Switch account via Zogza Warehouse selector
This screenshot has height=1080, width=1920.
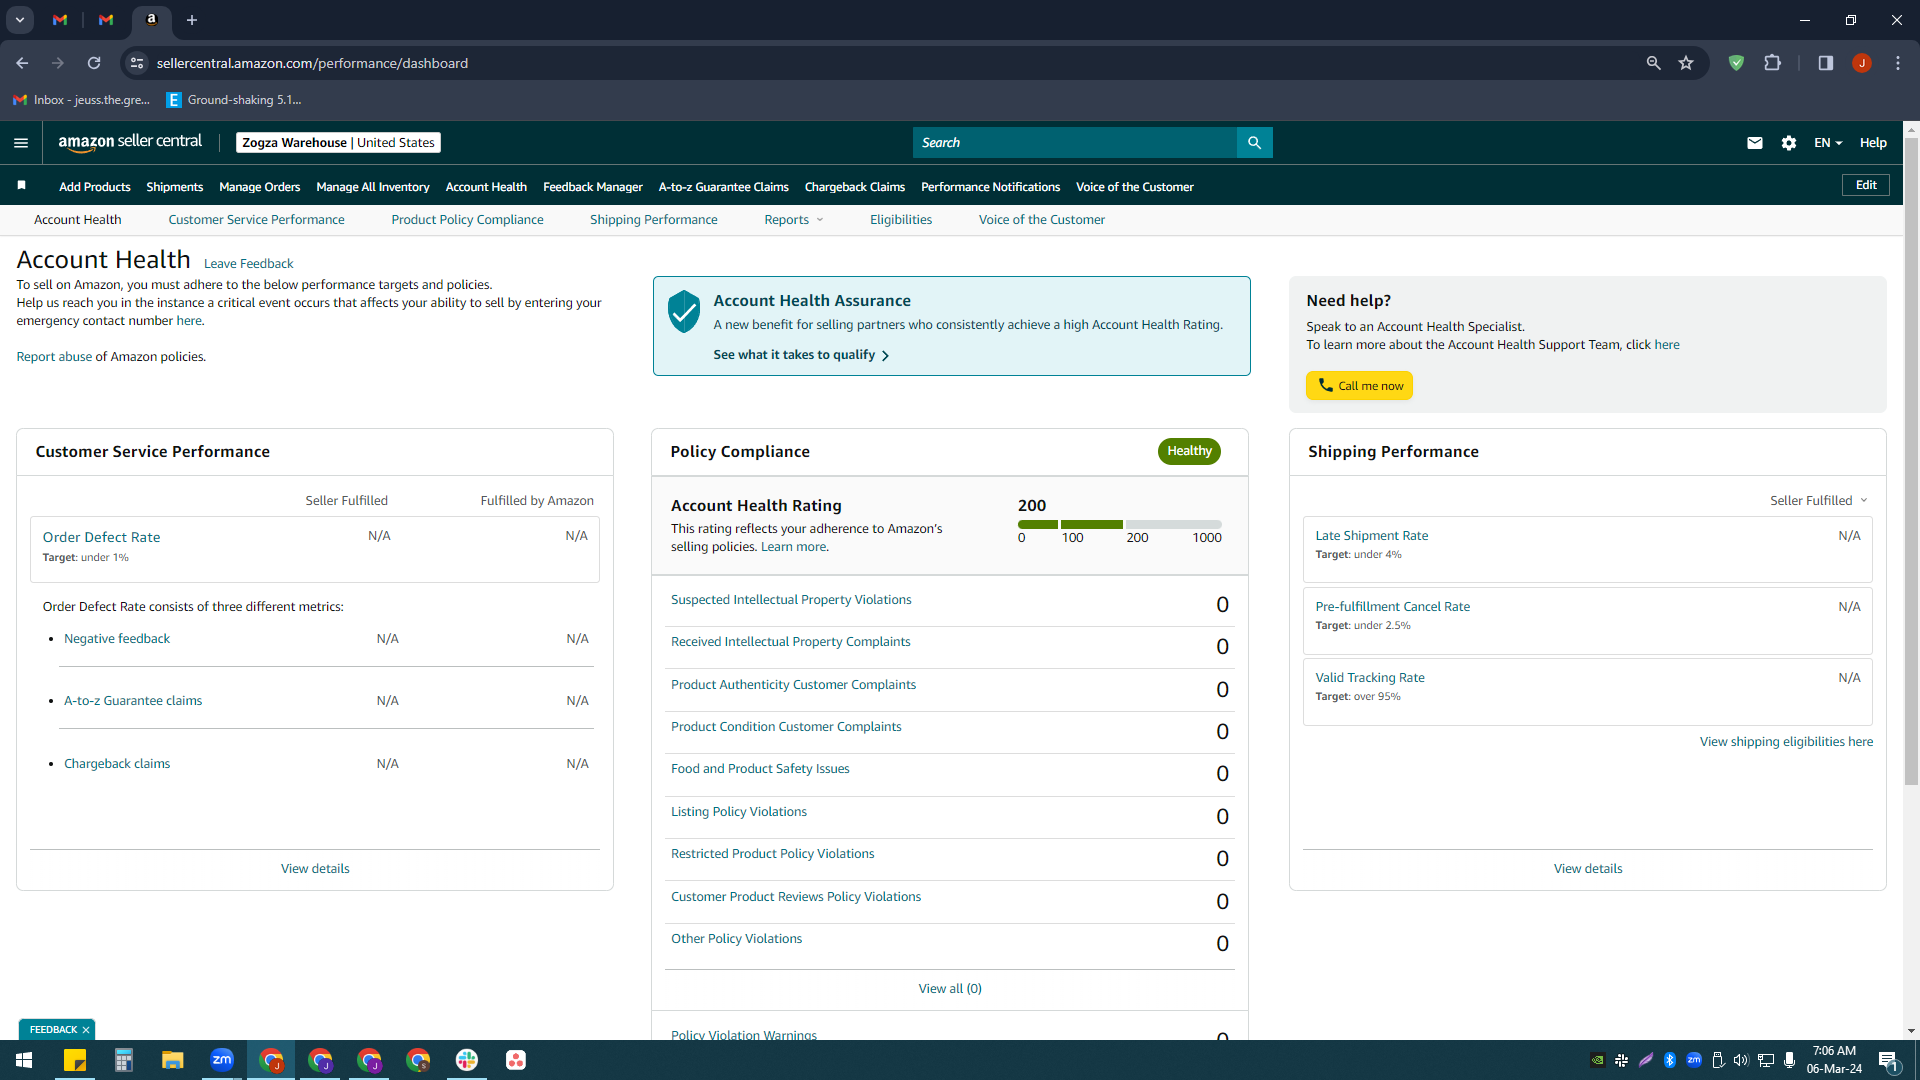click(338, 143)
